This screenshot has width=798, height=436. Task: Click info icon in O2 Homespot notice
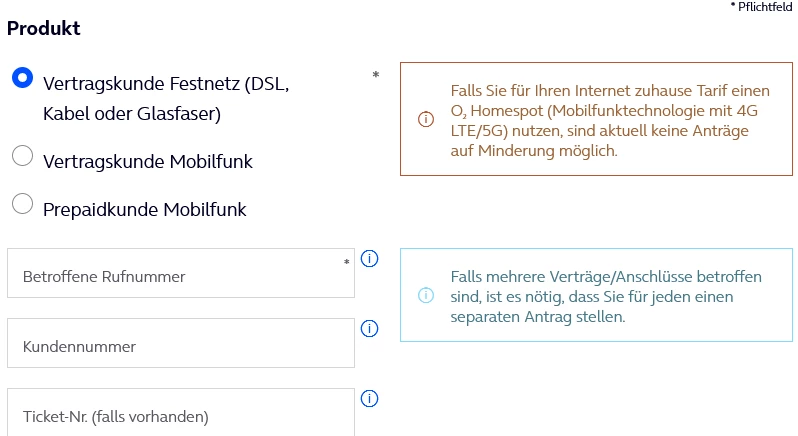[426, 119]
